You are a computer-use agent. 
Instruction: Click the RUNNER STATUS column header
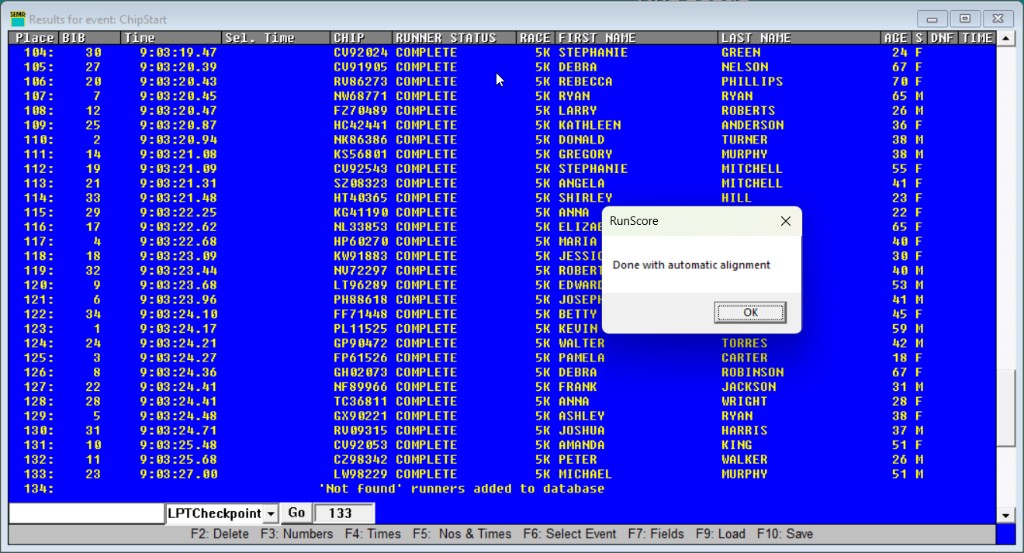pos(455,38)
